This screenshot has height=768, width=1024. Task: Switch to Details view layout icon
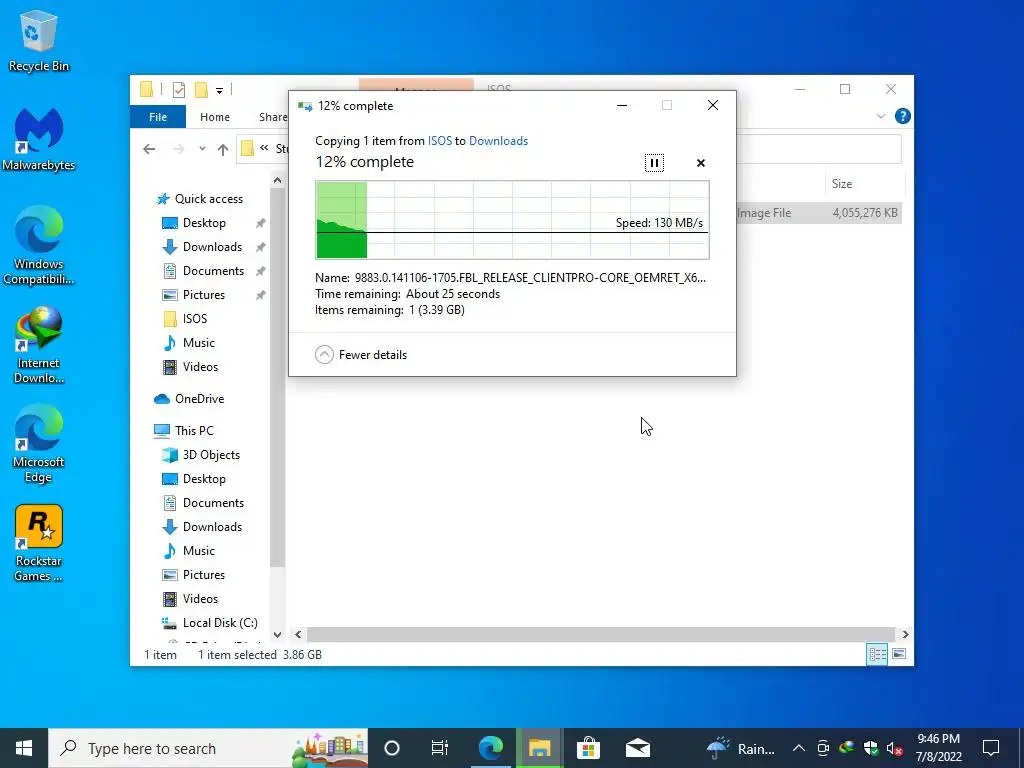[x=877, y=654]
